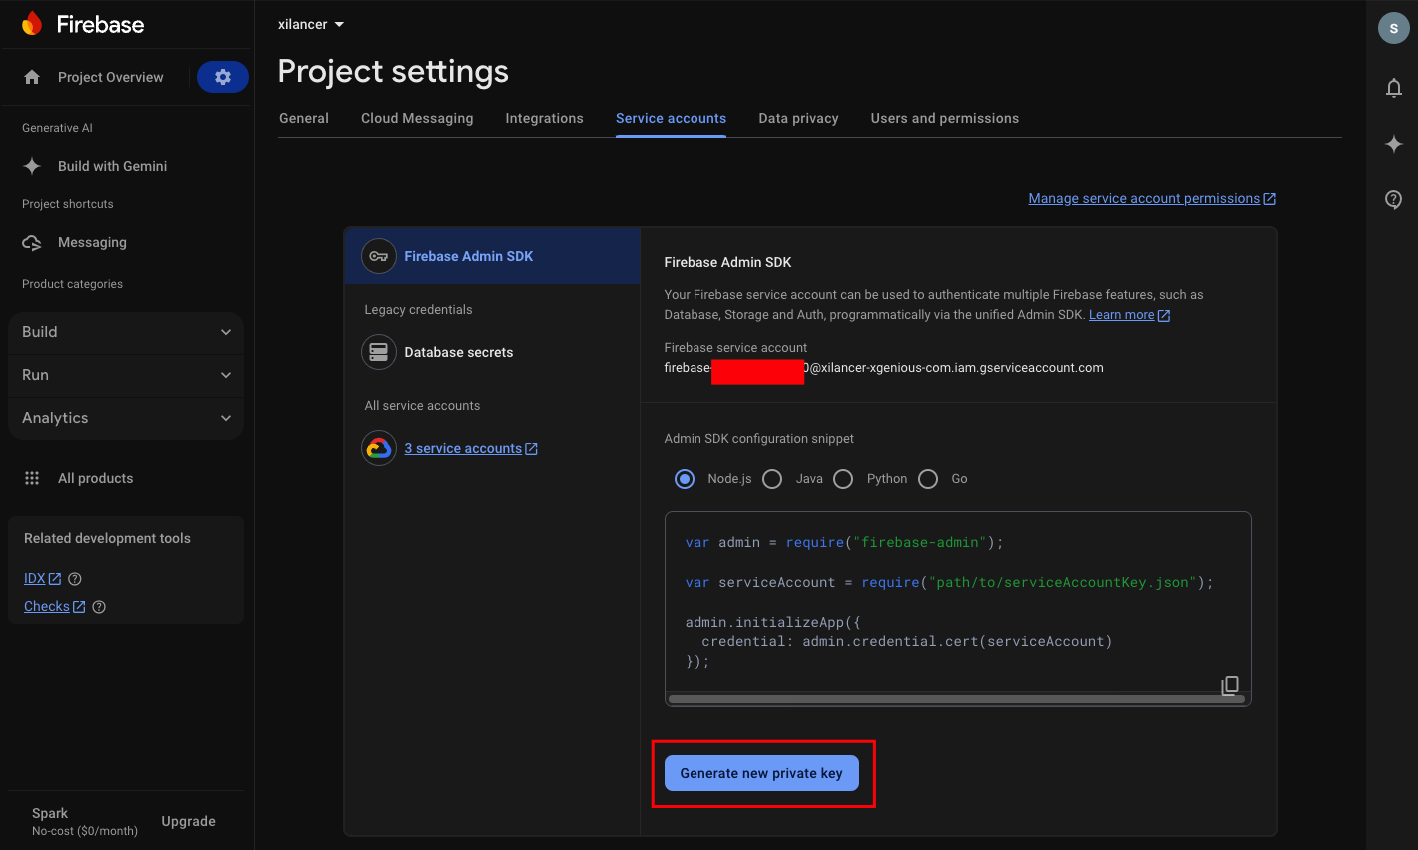
Task: Select the Database secrets icon
Action: coord(378,352)
